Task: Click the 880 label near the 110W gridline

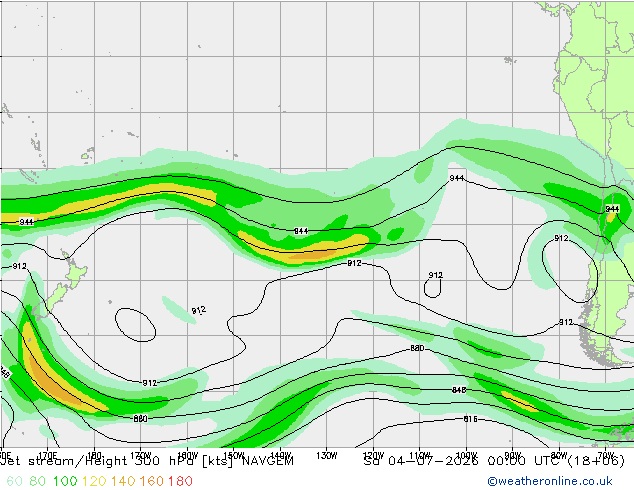Action: 417,348
